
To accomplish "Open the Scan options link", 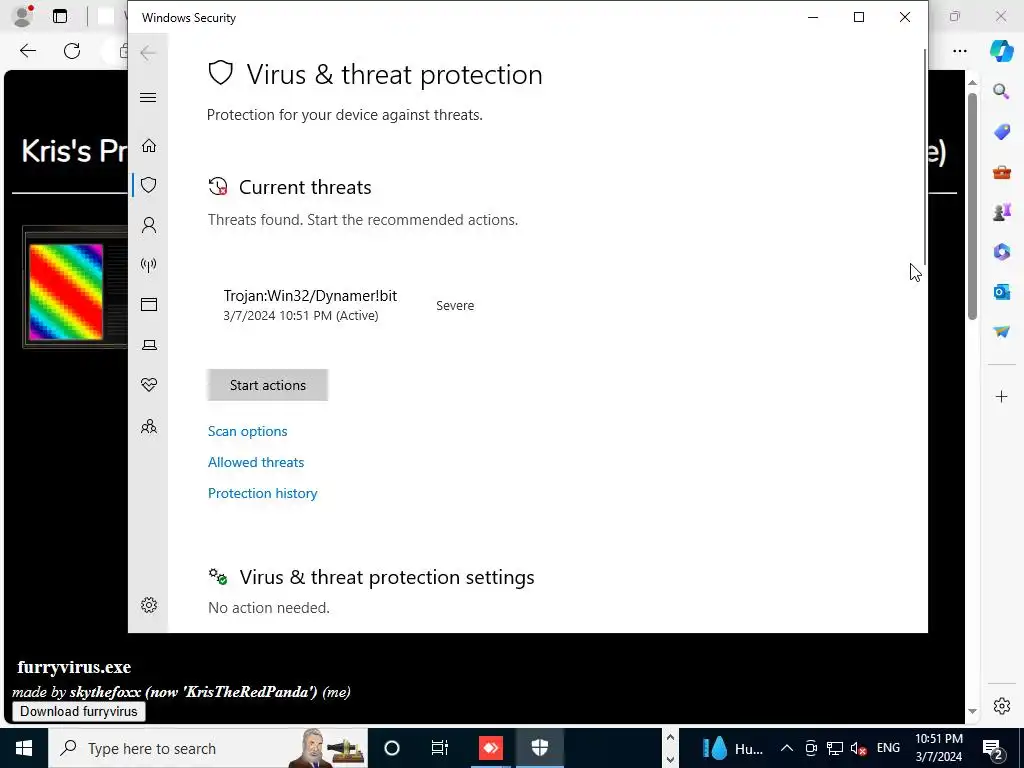I will pyautogui.click(x=248, y=431).
